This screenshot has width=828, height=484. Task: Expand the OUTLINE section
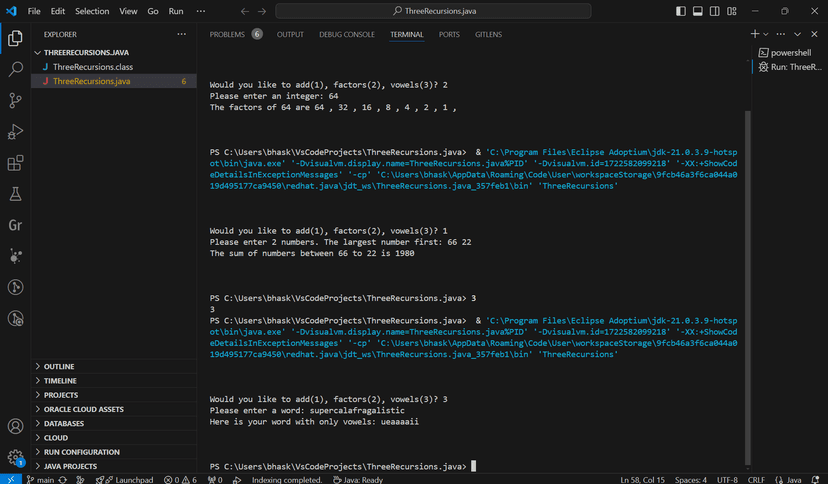point(114,366)
